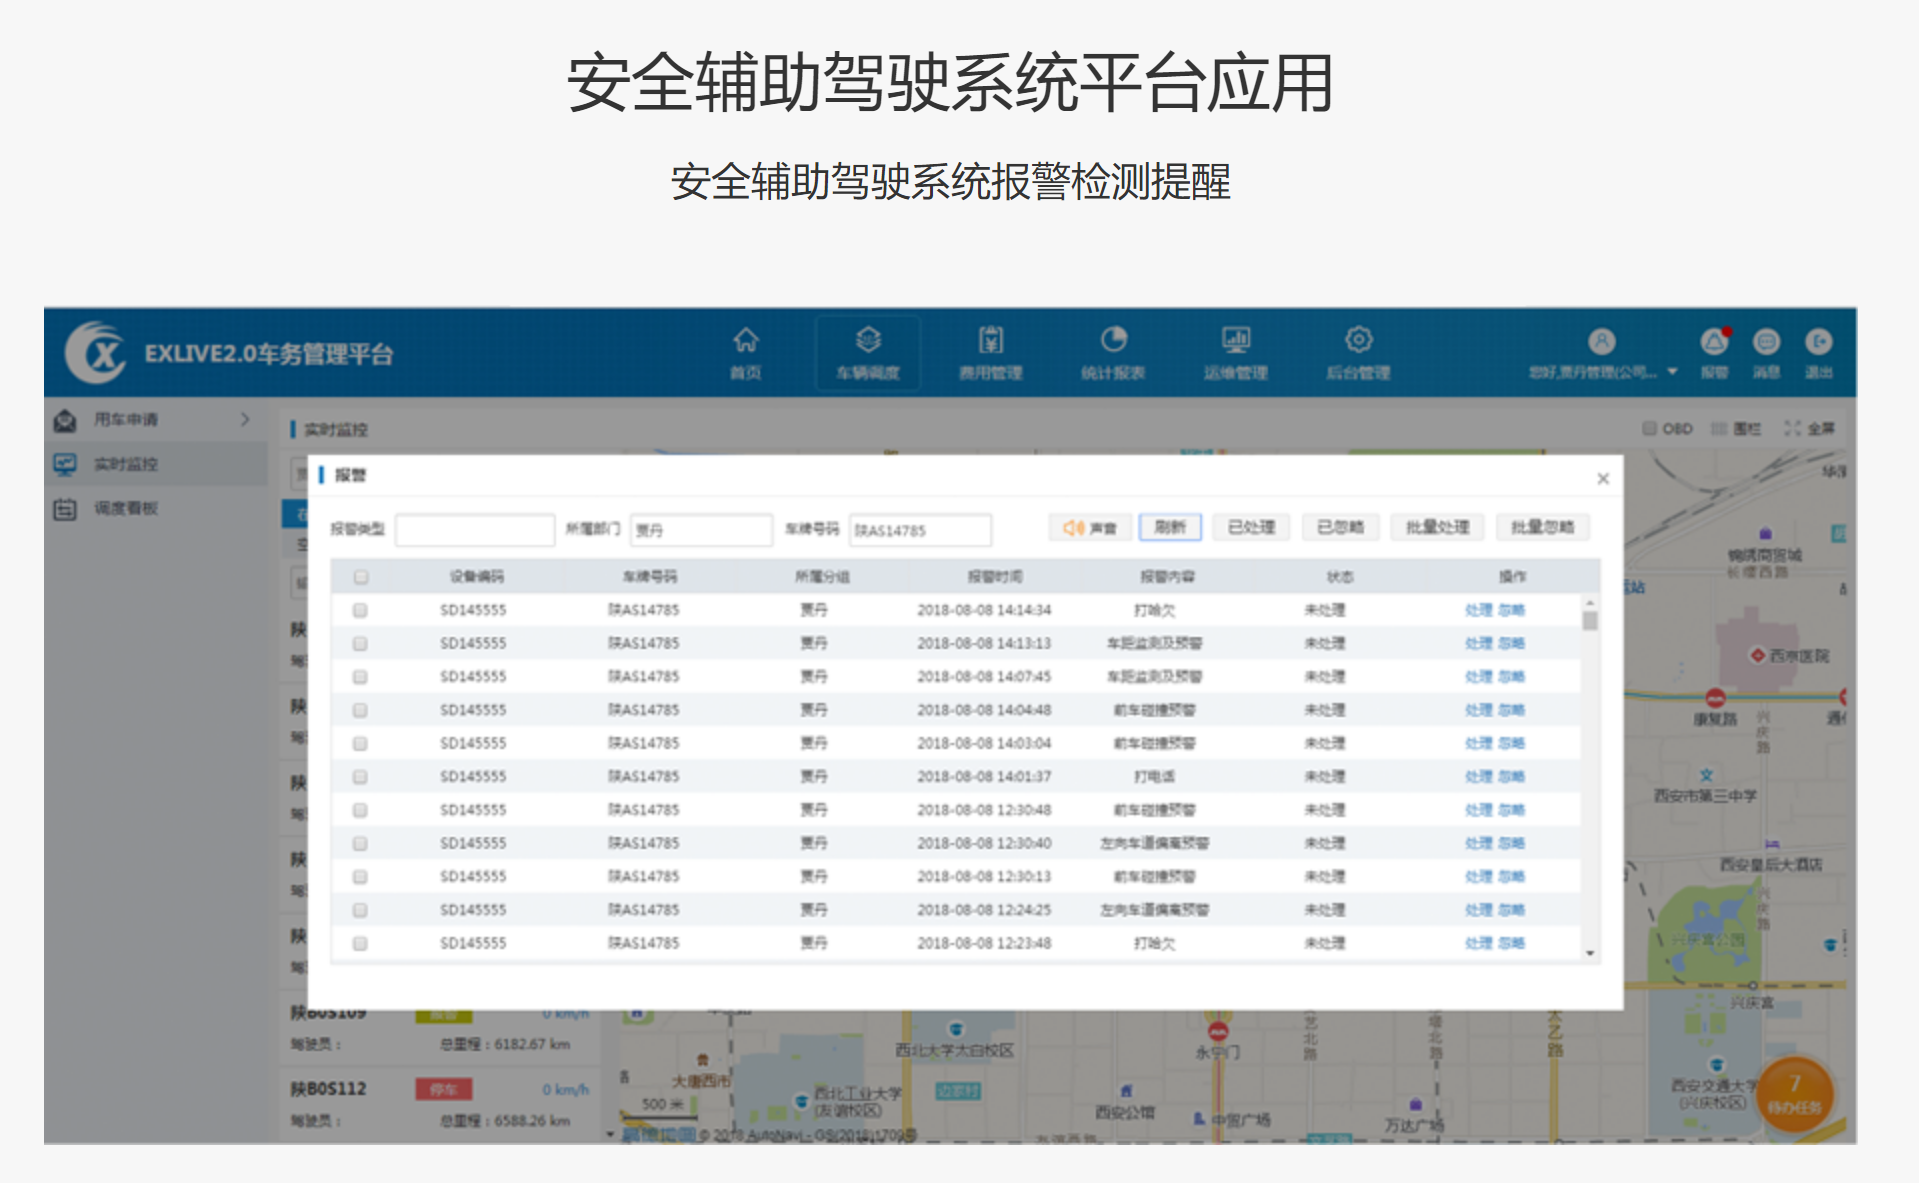Open the 报警类型 alarm type dropdown

475,530
